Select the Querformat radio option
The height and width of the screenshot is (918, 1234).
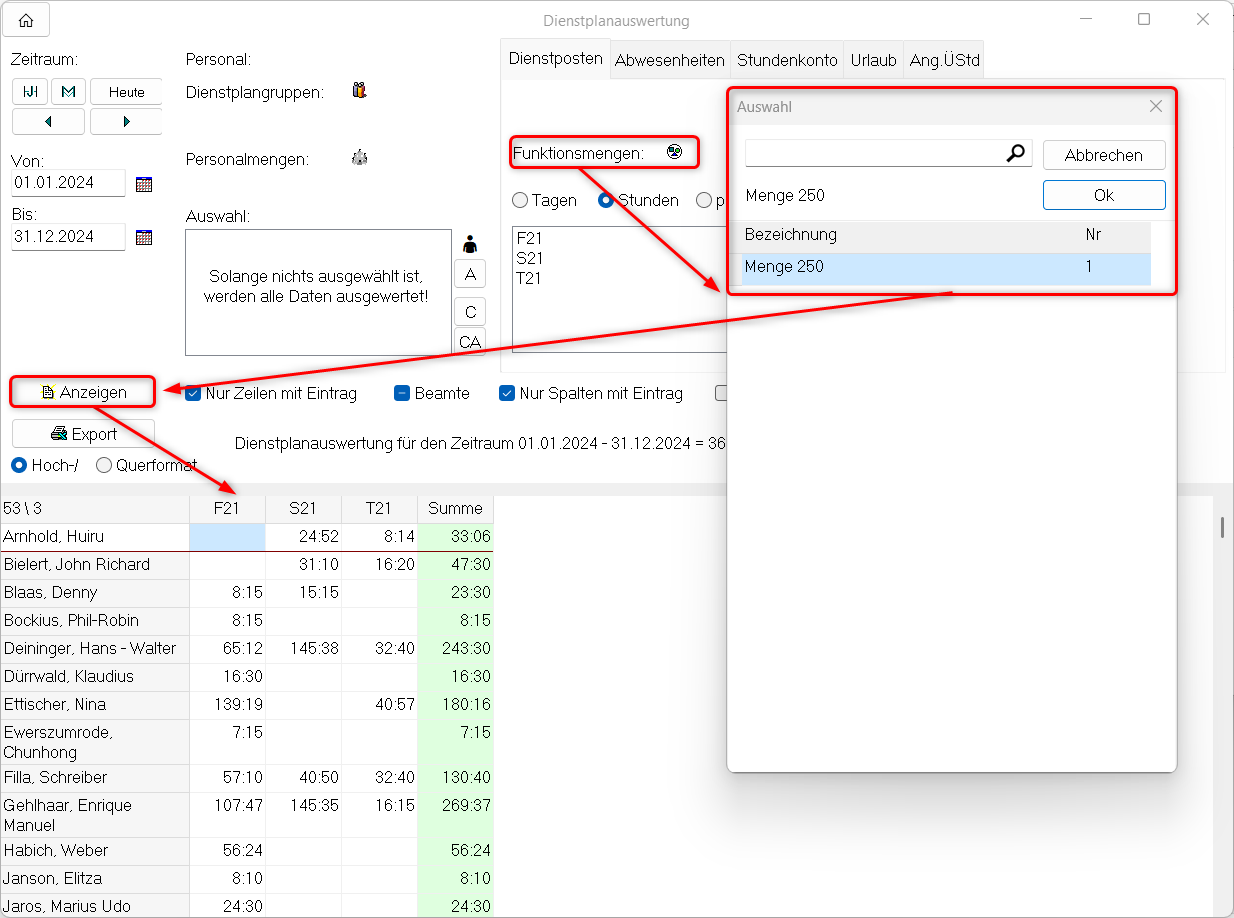click(103, 465)
